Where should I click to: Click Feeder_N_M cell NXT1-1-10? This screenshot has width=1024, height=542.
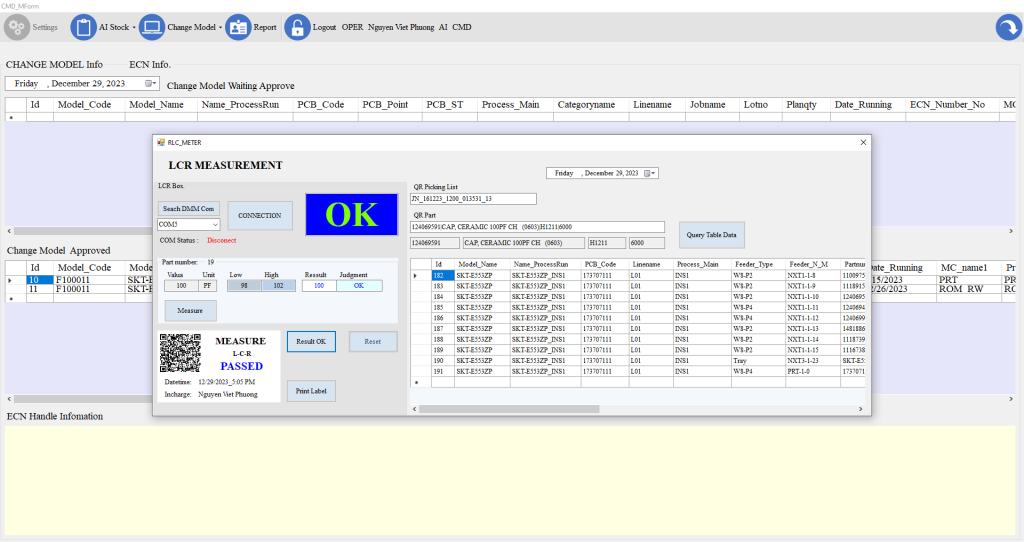tap(812, 296)
